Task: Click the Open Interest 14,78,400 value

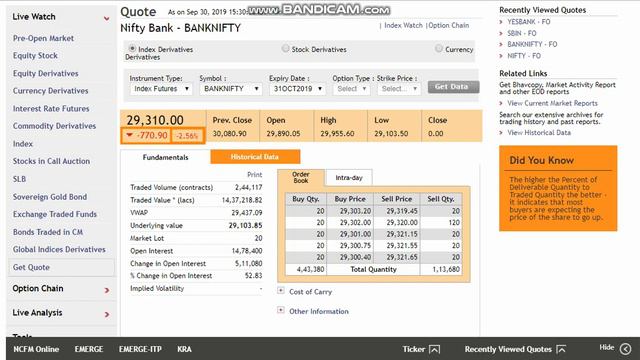Action: pos(247,251)
